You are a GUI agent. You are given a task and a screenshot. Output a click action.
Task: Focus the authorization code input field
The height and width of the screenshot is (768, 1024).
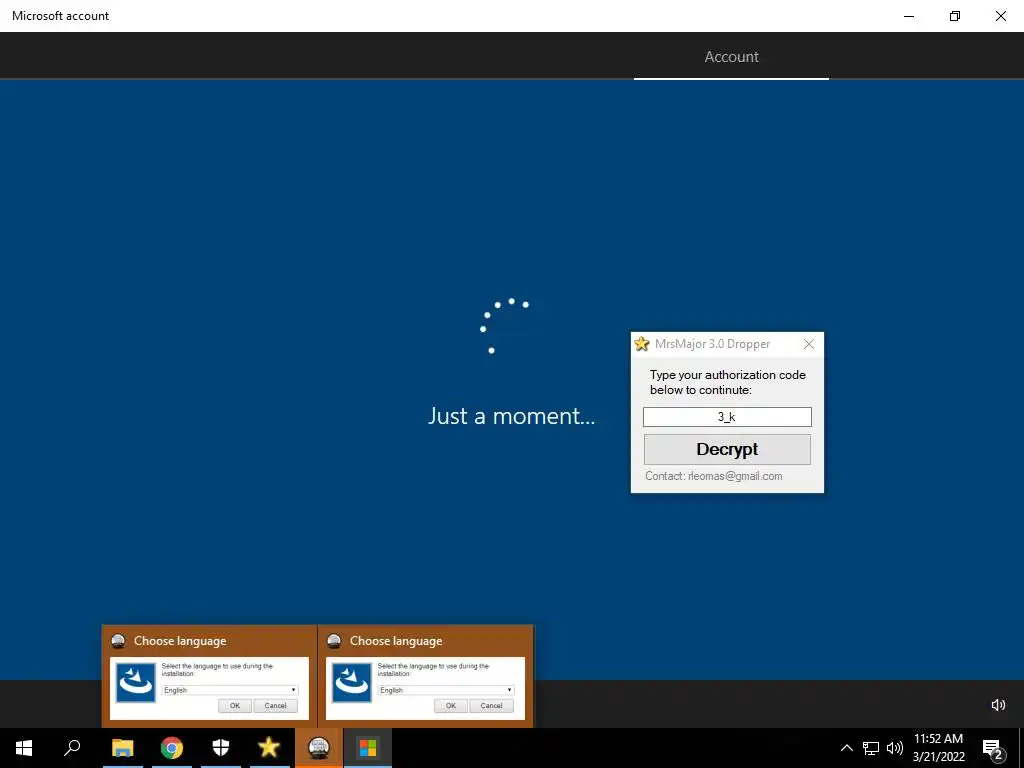point(727,417)
